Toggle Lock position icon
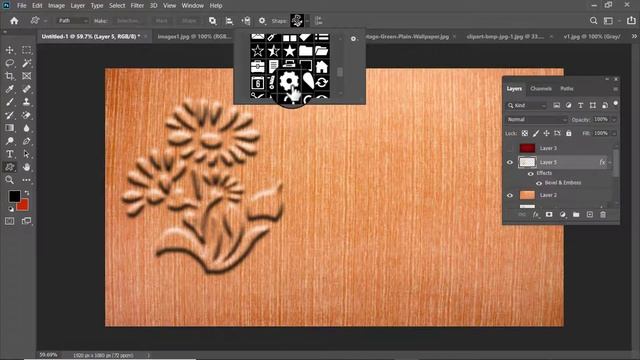This screenshot has height=360, width=640. coord(547,133)
